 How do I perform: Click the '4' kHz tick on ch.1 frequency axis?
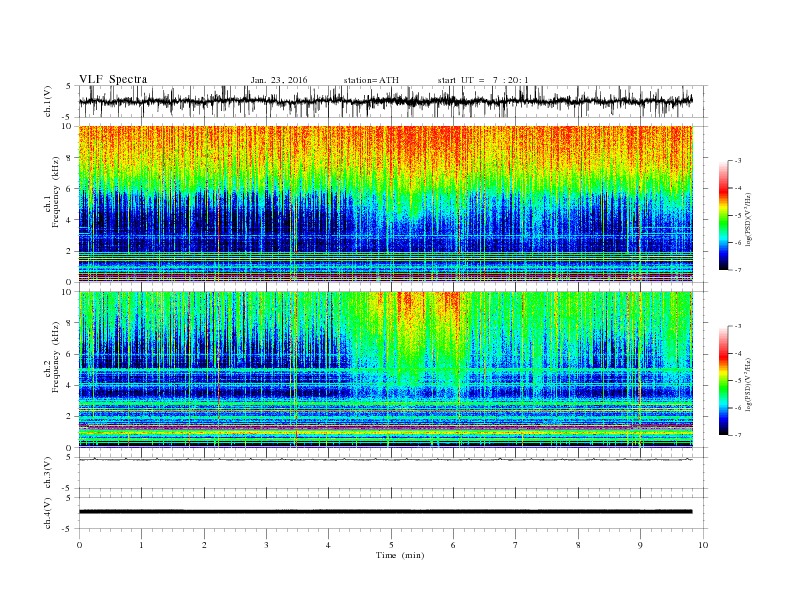tap(69, 220)
